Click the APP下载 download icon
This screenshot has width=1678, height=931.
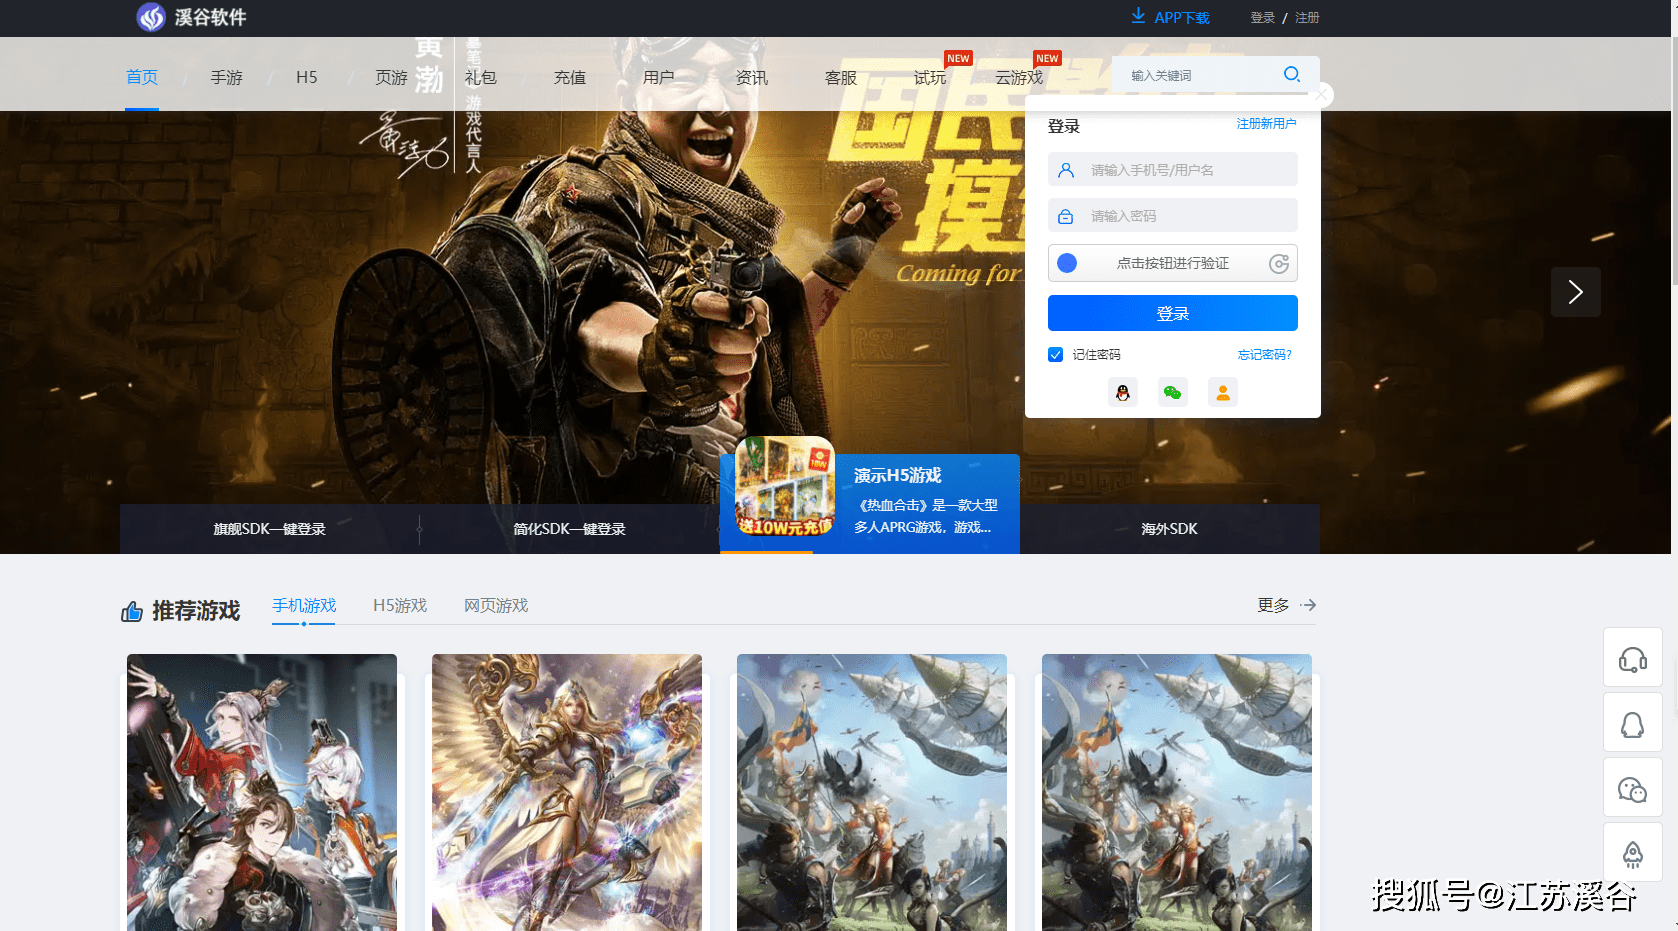(1138, 17)
